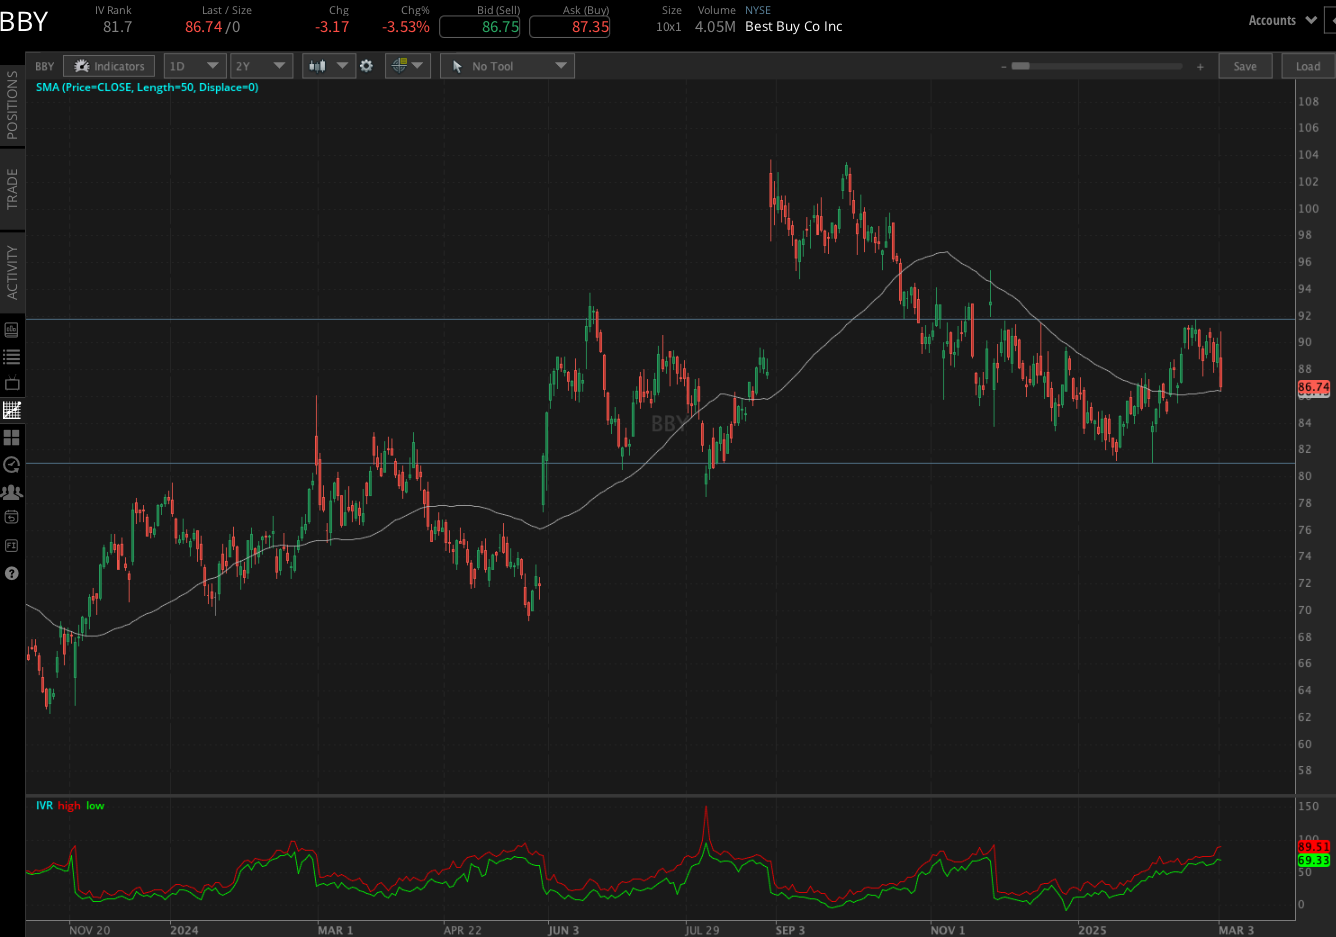Open the TV media sidebar icon
The image size is (1336, 937).
tap(12, 384)
